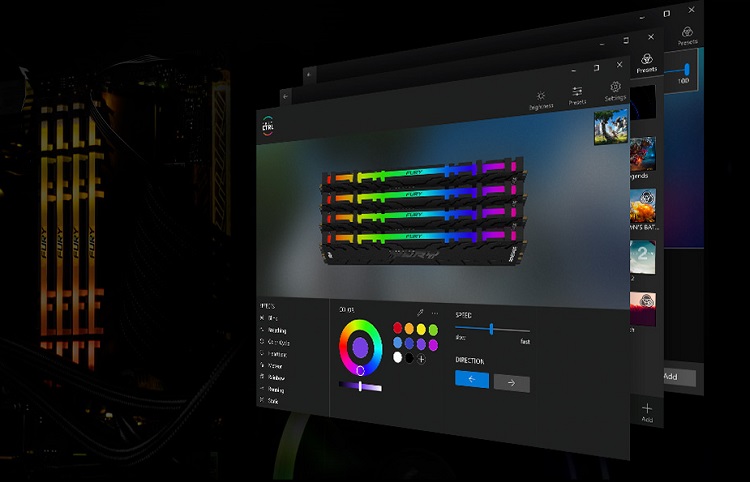Select the Static effect
The height and width of the screenshot is (482, 750).
pos(269,401)
